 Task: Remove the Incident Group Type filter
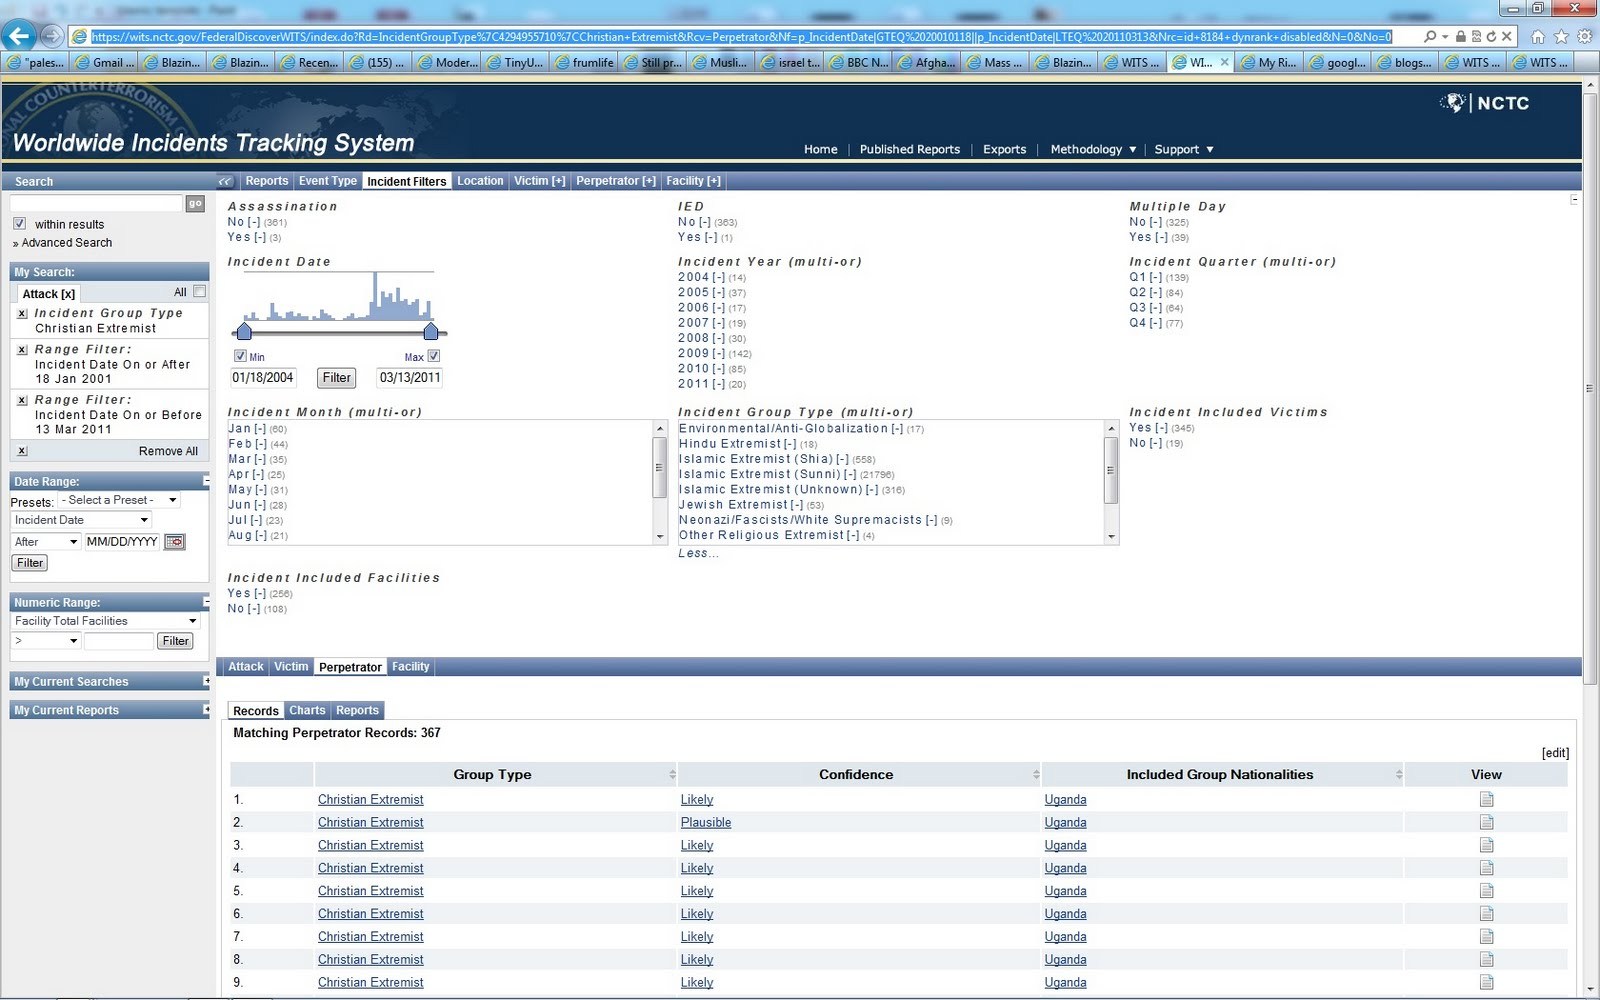(x=21, y=313)
